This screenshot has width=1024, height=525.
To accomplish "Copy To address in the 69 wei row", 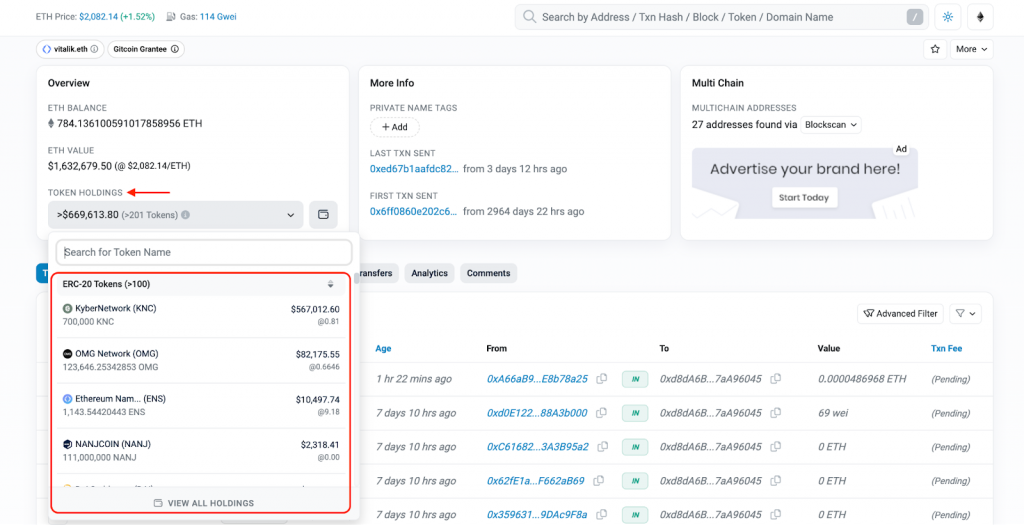I will (776, 413).
